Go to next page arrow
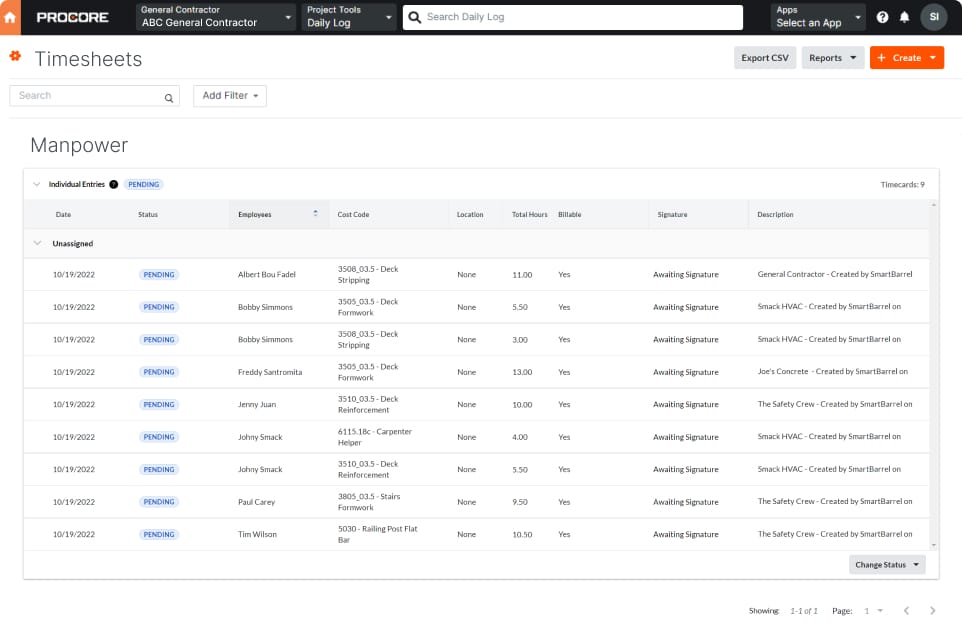 [x=932, y=610]
